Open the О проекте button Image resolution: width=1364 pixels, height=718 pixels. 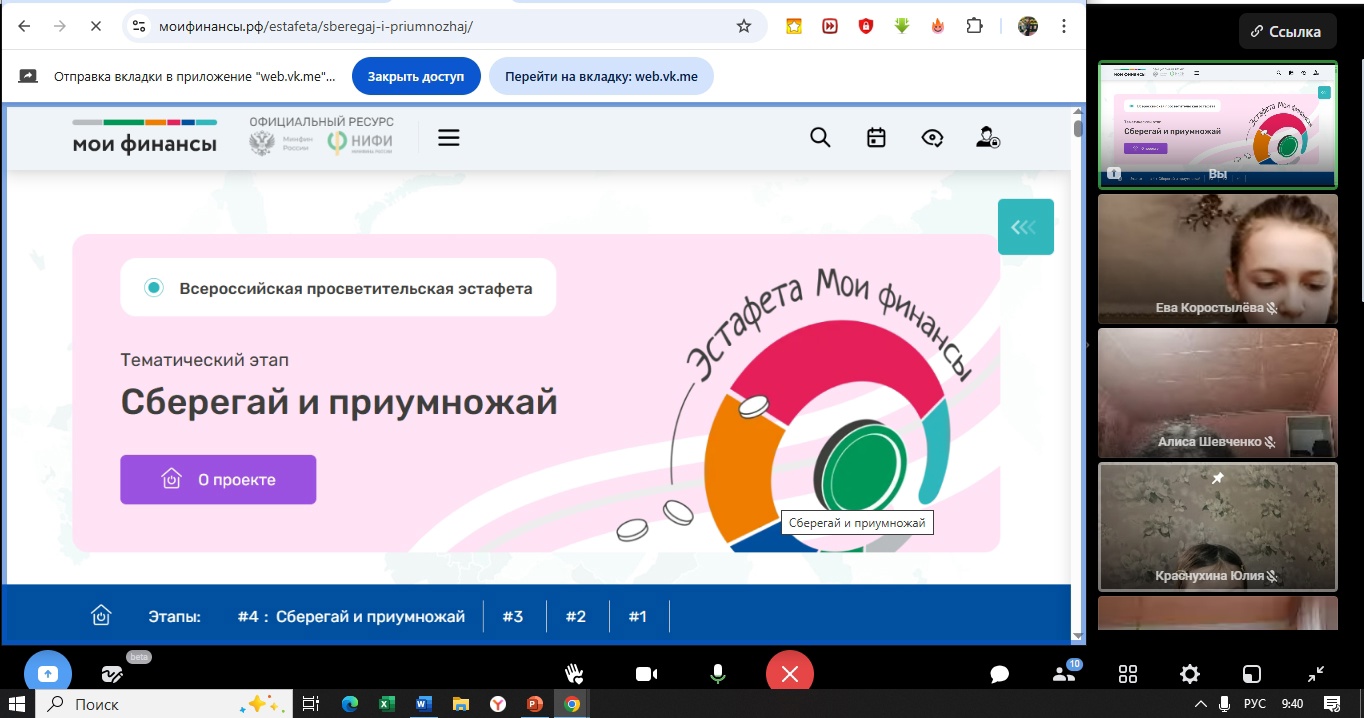218,480
